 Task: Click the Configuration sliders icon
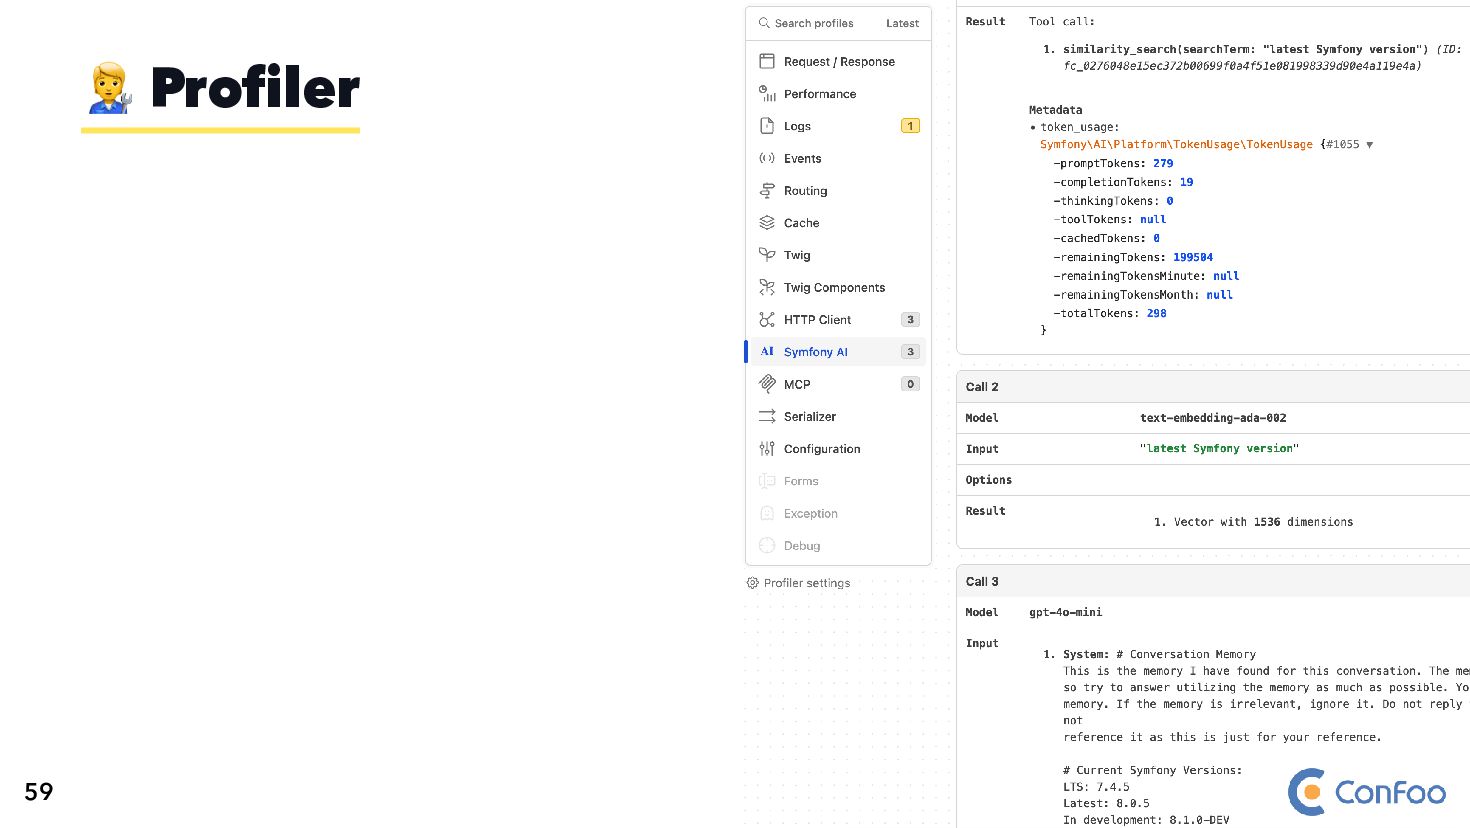pos(767,449)
